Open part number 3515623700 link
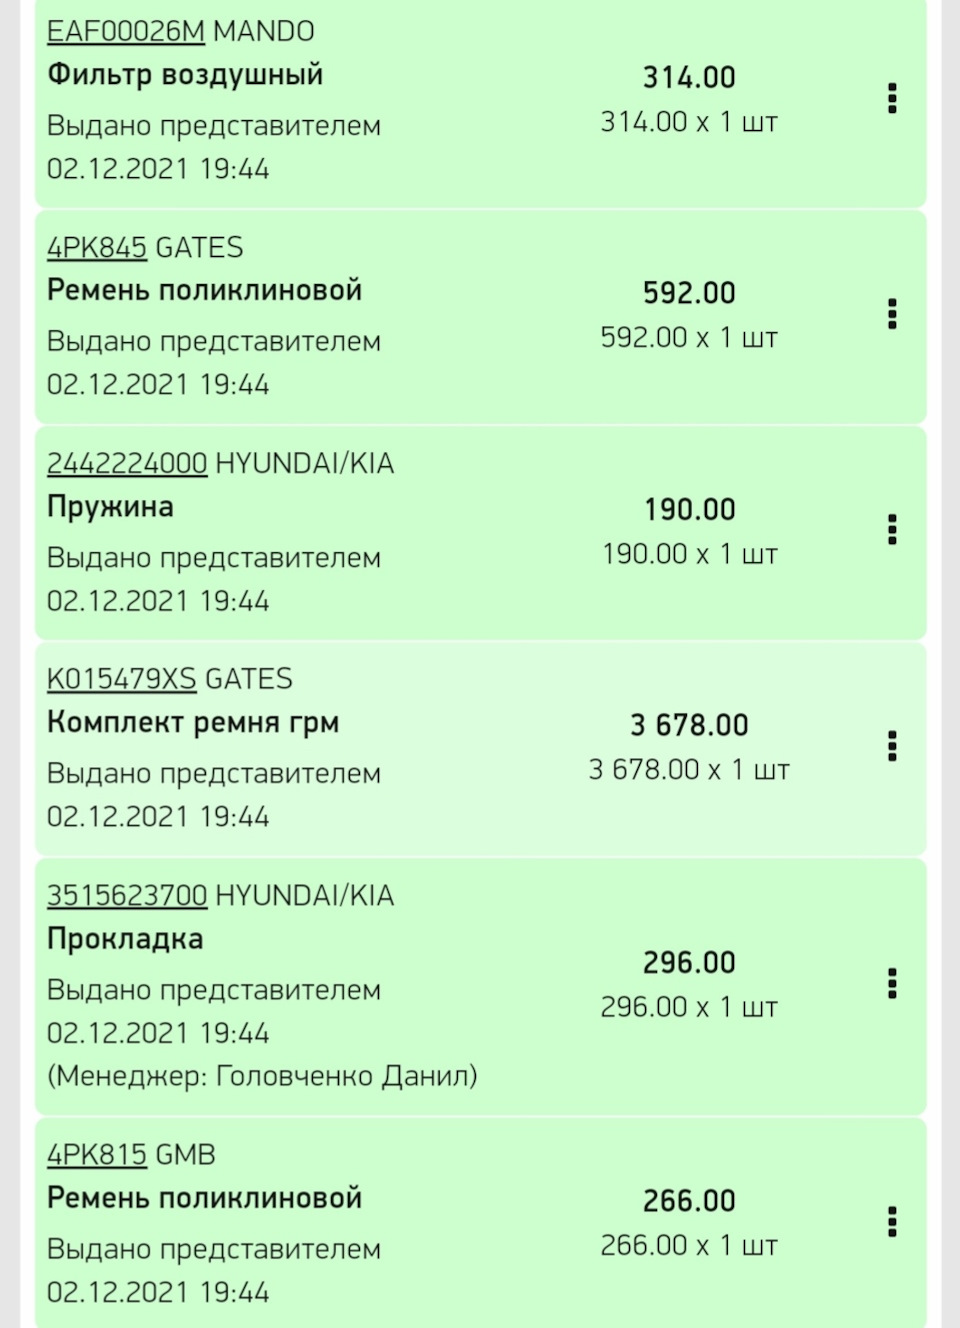Viewport: 960px width, 1328px height. pyautogui.click(x=127, y=896)
